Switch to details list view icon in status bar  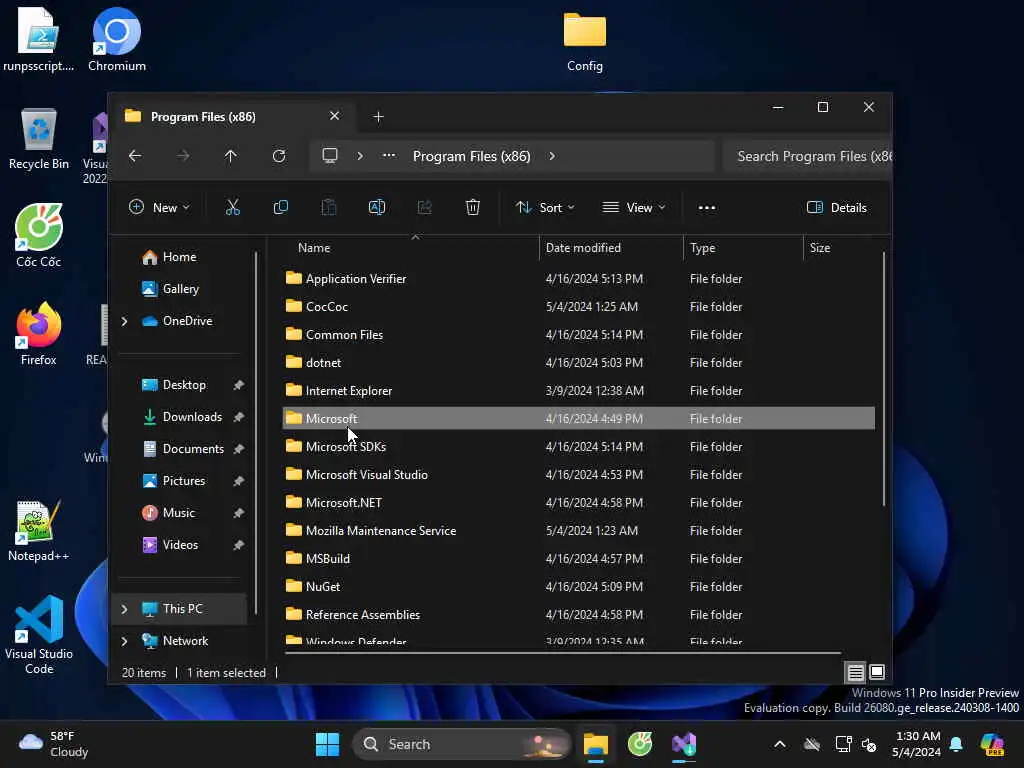tap(856, 672)
